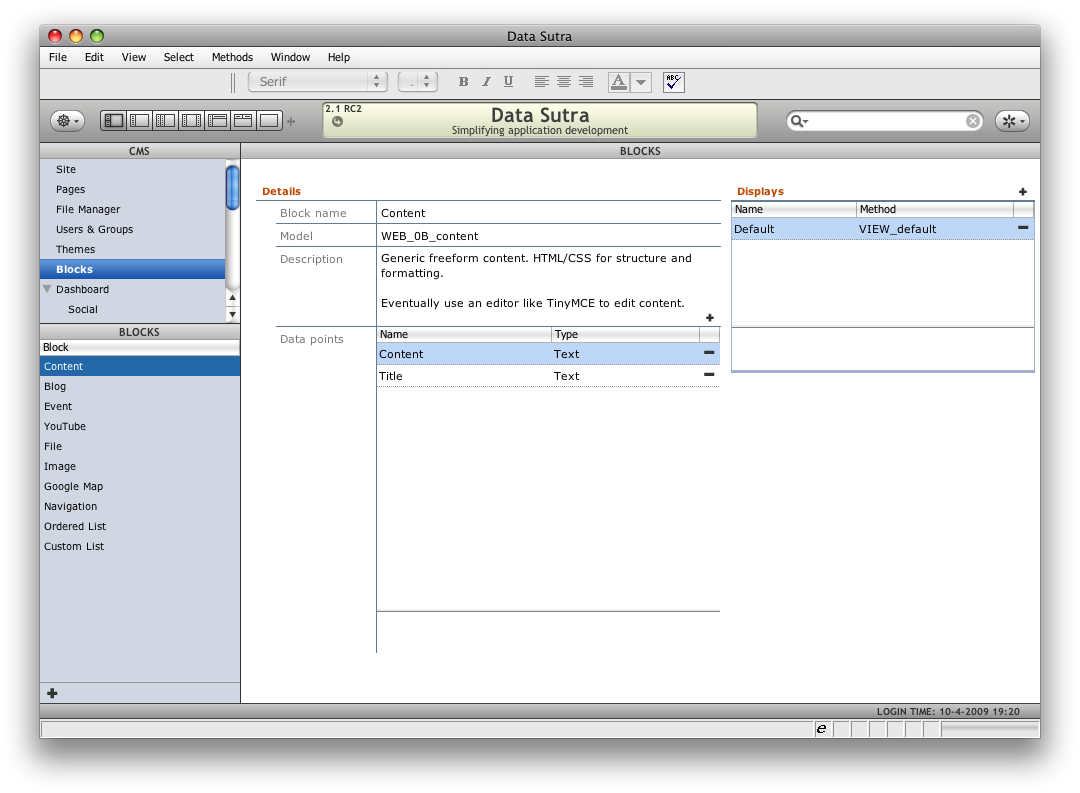Sort data points by Type column header

pyautogui.click(x=625, y=334)
